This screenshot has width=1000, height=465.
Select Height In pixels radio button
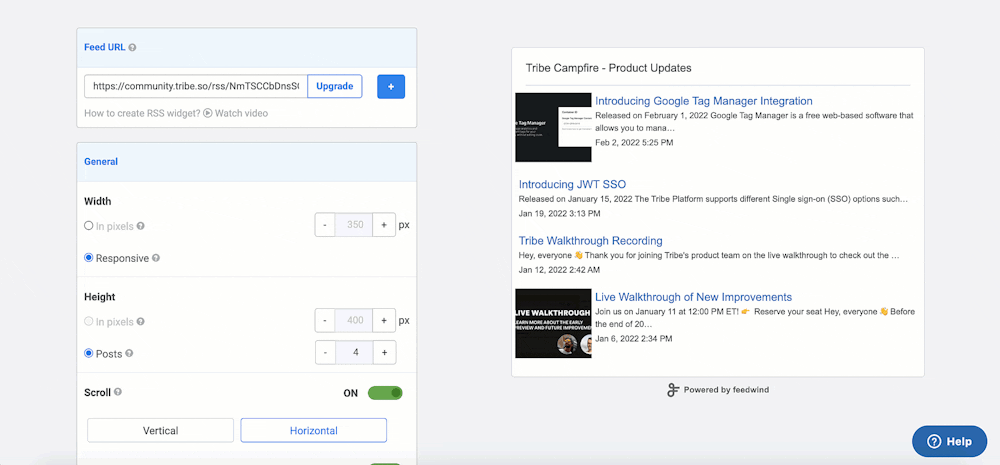click(89, 321)
